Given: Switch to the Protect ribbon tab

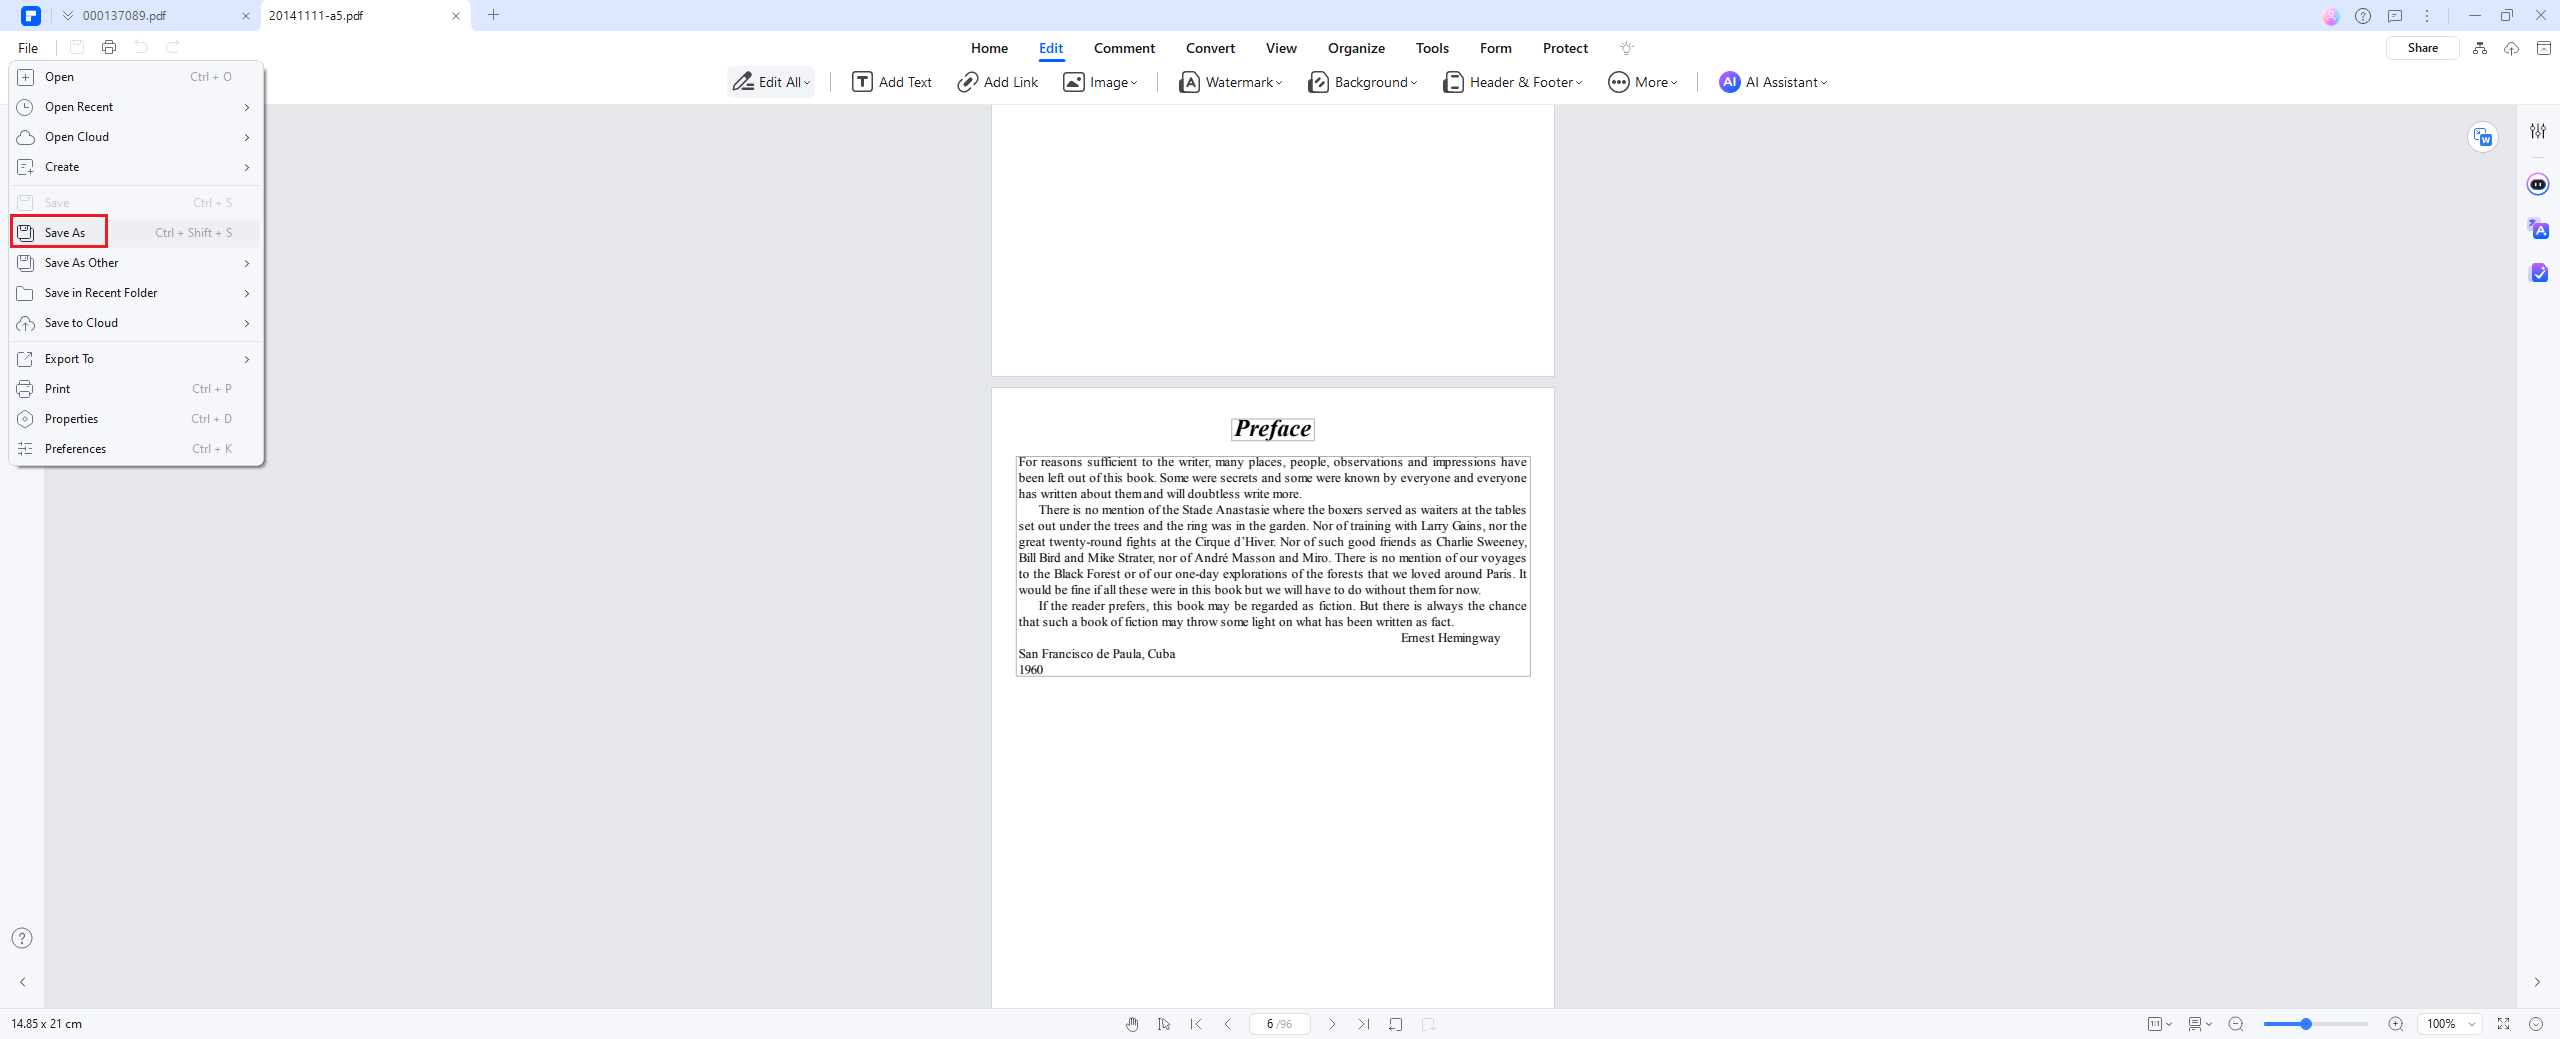Looking at the screenshot, I should pos(1565,48).
